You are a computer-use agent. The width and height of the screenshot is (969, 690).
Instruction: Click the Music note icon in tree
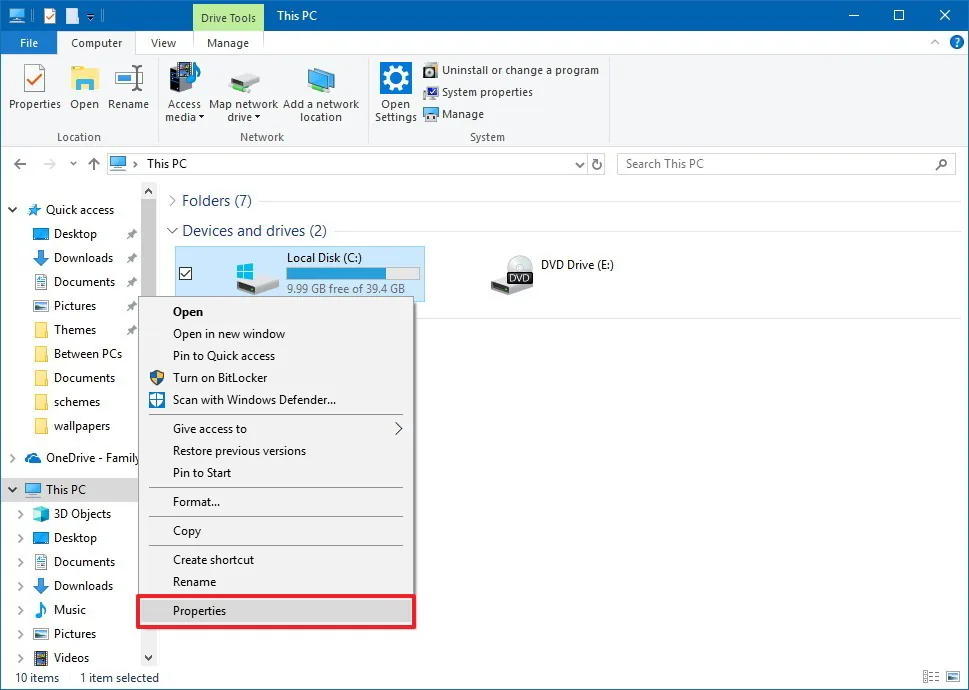(41, 610)
